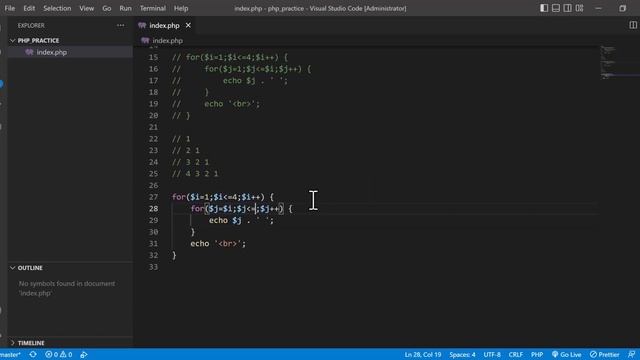Click the PHP file icon in the Explorer tree
This screenshot has width=640, height=360.
29,52
